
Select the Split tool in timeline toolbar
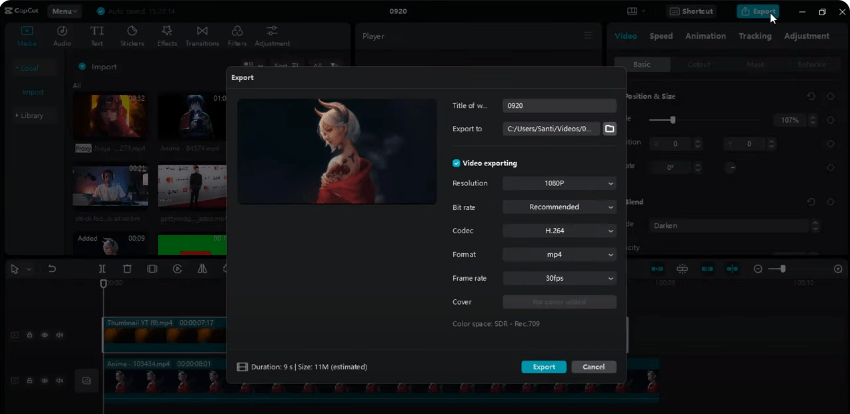click(x=102, y=269)
